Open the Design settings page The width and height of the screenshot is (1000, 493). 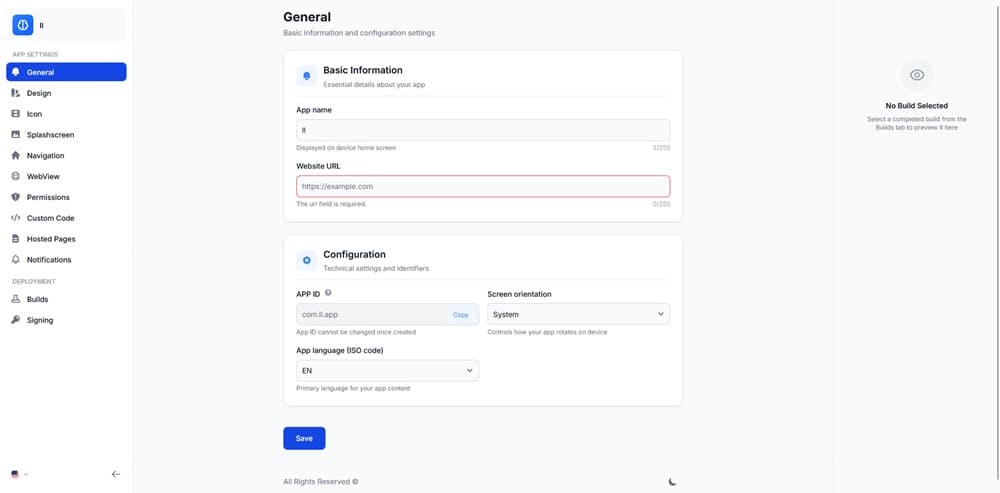(x=38, y=93)
